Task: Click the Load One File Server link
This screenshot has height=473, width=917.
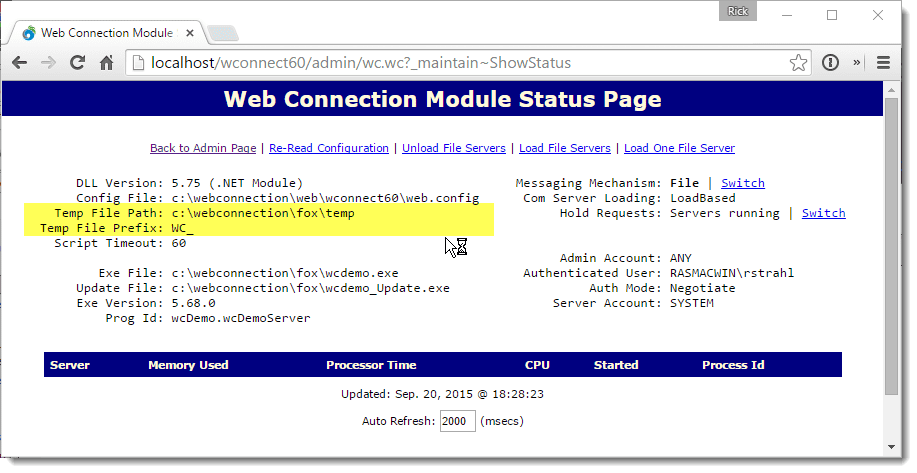Action: [679, 148]
